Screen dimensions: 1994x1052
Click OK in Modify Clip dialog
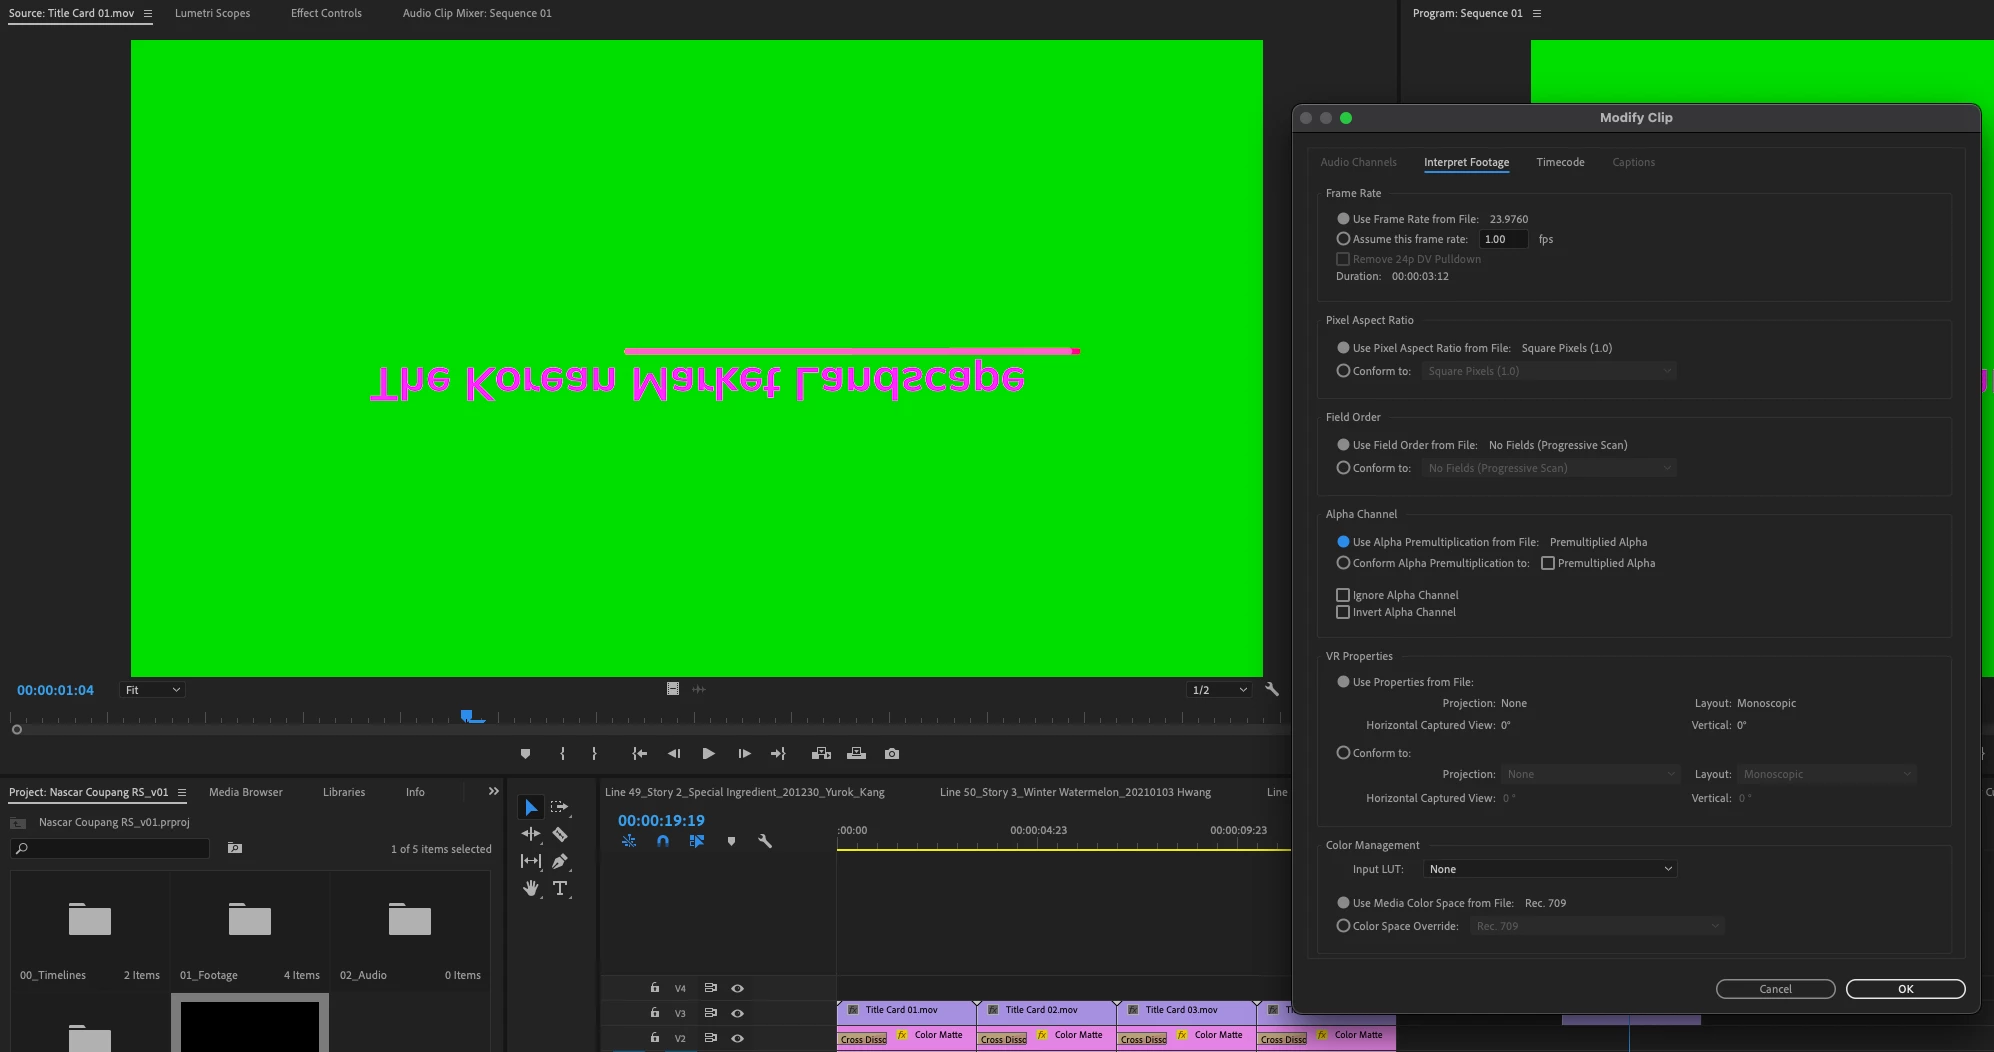coord(1906,989)
